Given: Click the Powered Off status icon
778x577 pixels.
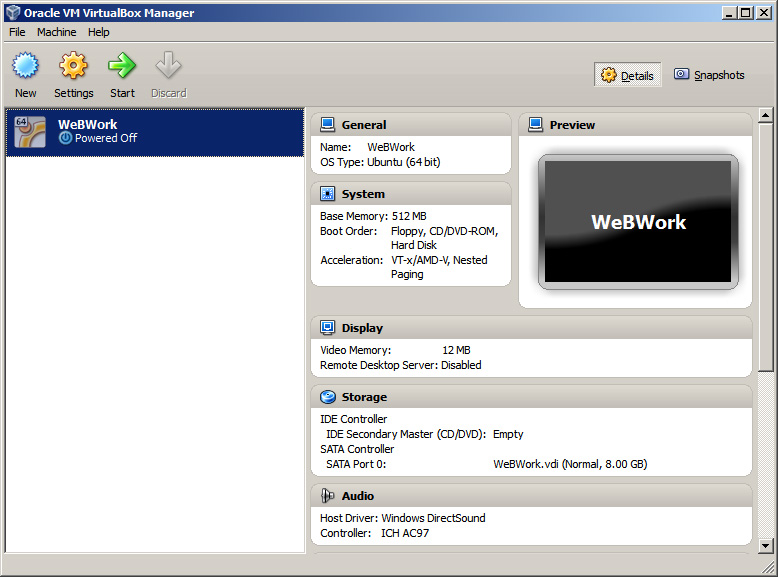Looking at the screenshot, I should (x=65, y=138).
